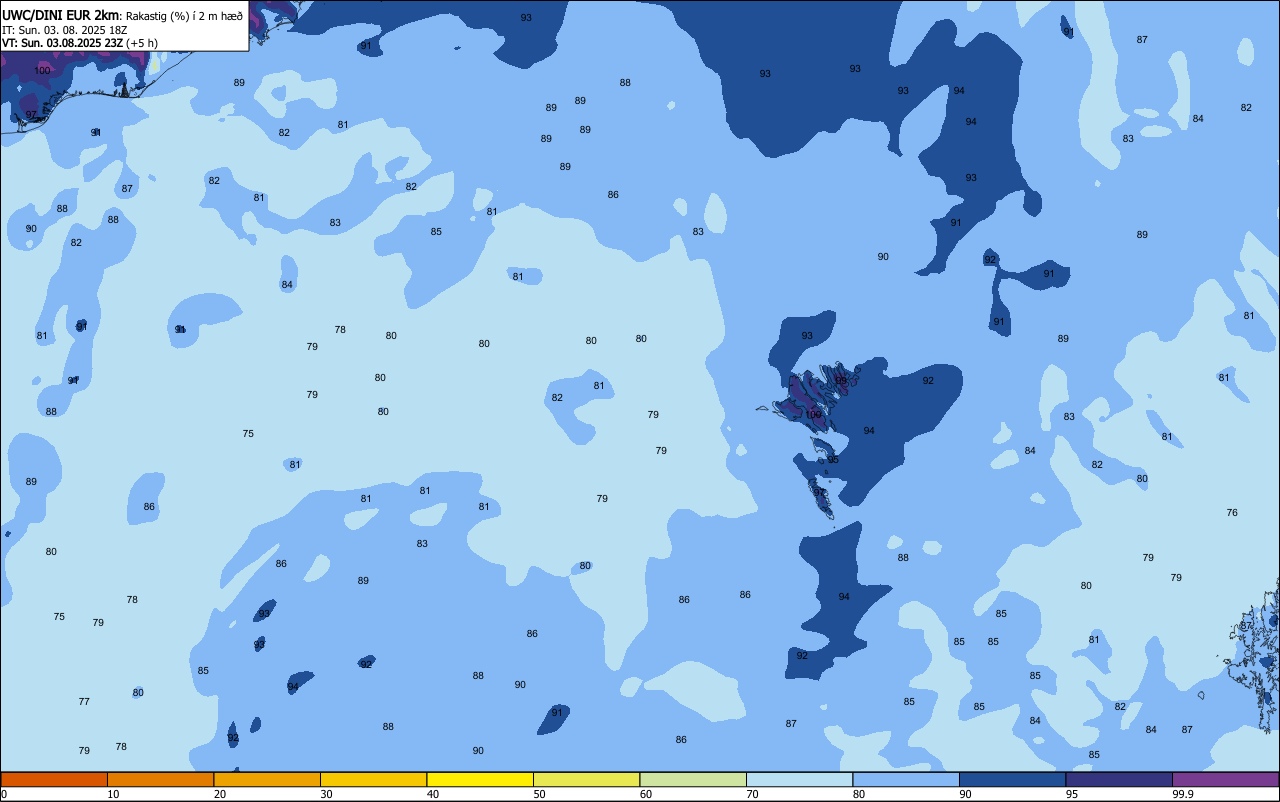Click the 'VT: Sun. 03.08.2025 23Z' line
Image resolution: width=1280 pixels, height=802 pixels.
[62, 42]
